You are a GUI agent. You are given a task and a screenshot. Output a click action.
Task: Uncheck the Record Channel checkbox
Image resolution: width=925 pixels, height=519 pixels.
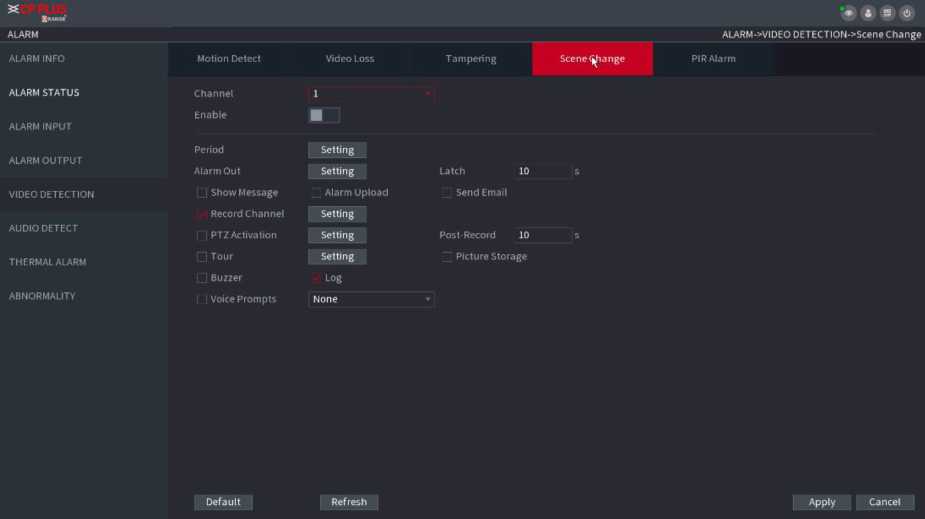point(202,214)
